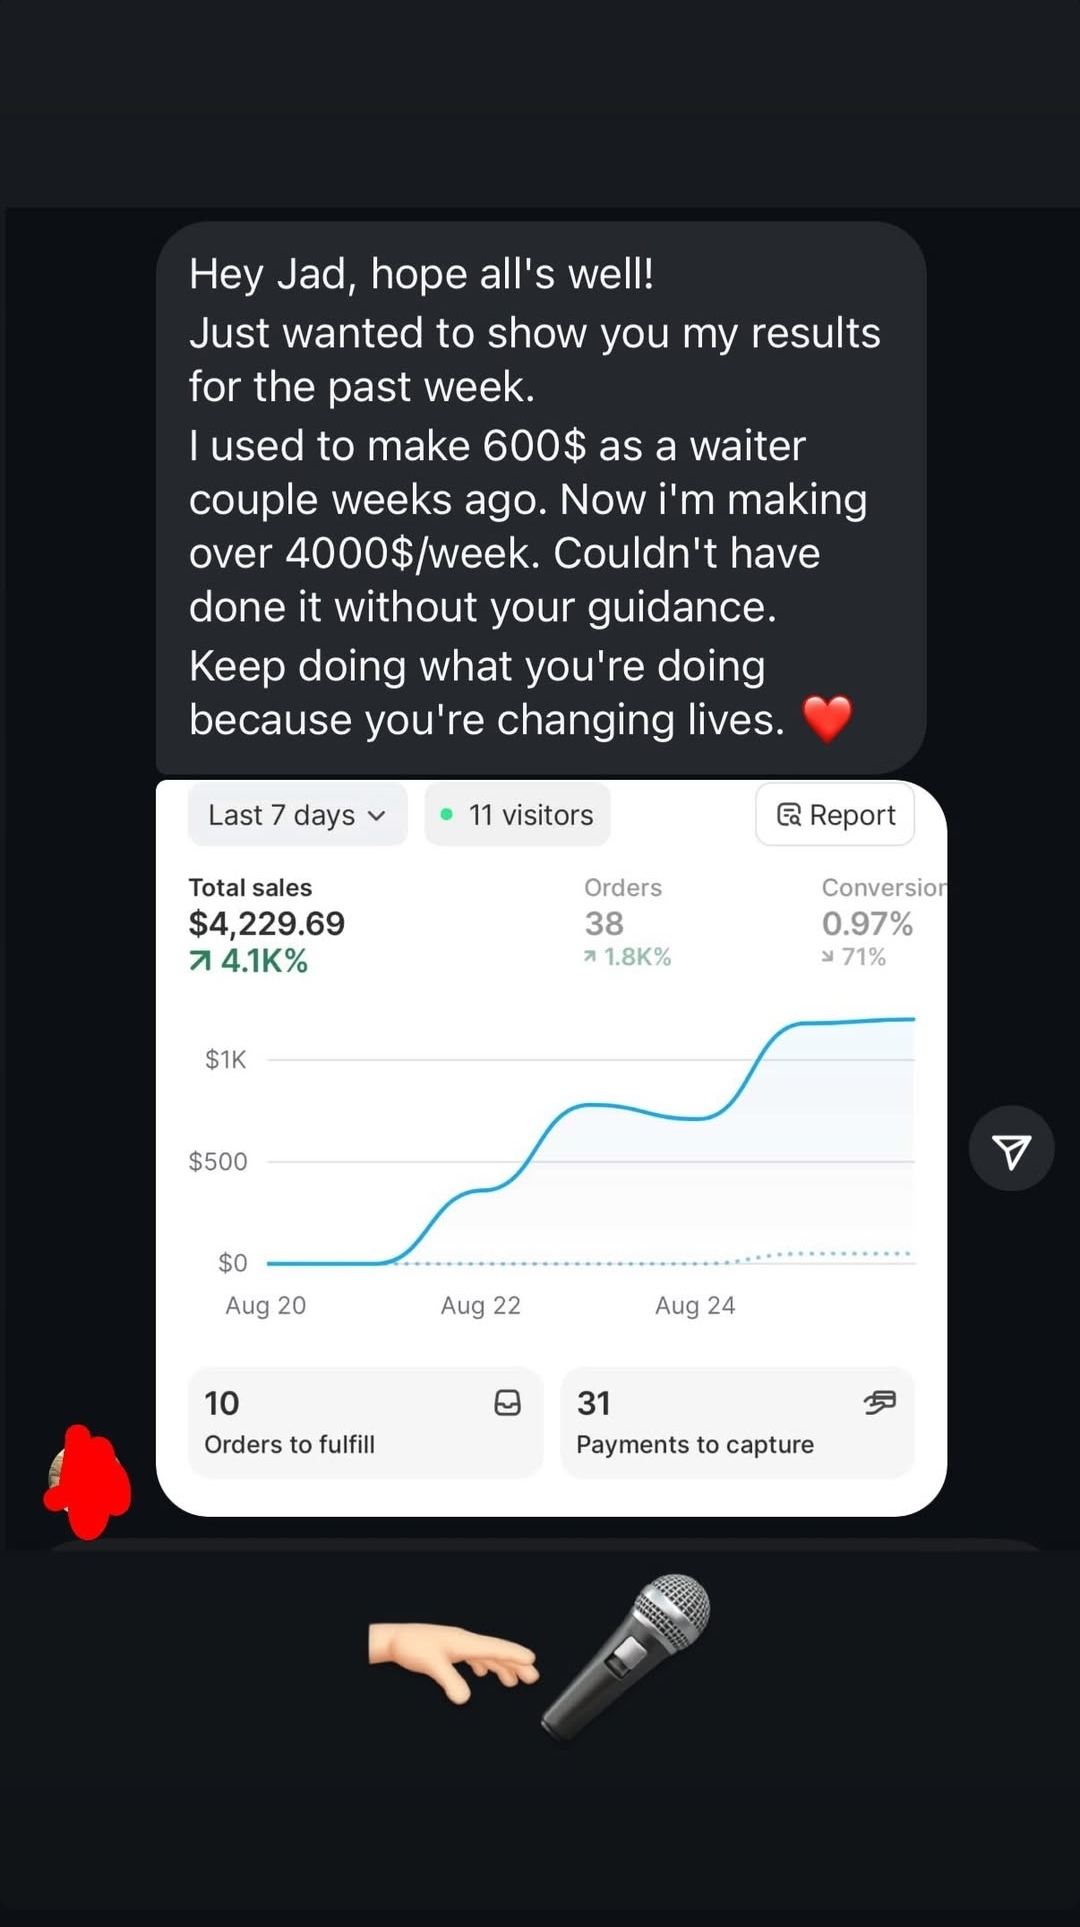Screen dimensions: 1080x1927
Task: Tap the paper plane share icon
Action: 1011,1150
